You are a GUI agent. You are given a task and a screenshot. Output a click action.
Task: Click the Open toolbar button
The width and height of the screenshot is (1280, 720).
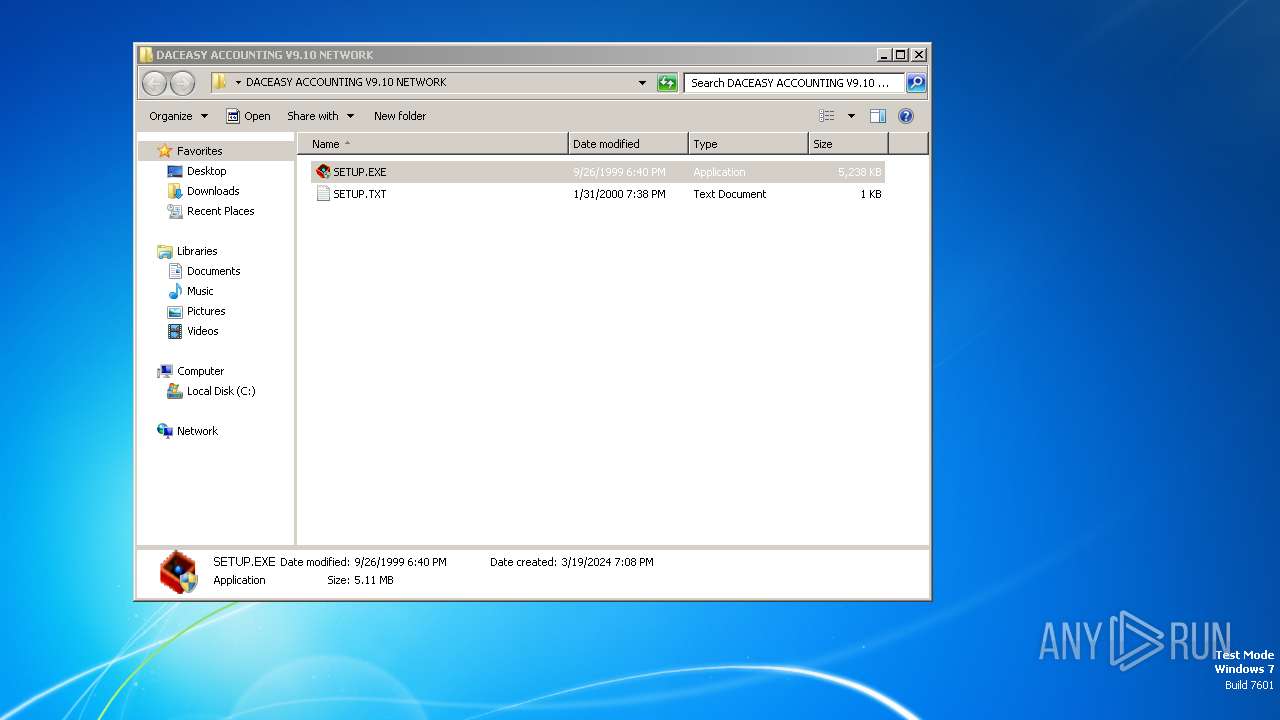tap(248, 116)
